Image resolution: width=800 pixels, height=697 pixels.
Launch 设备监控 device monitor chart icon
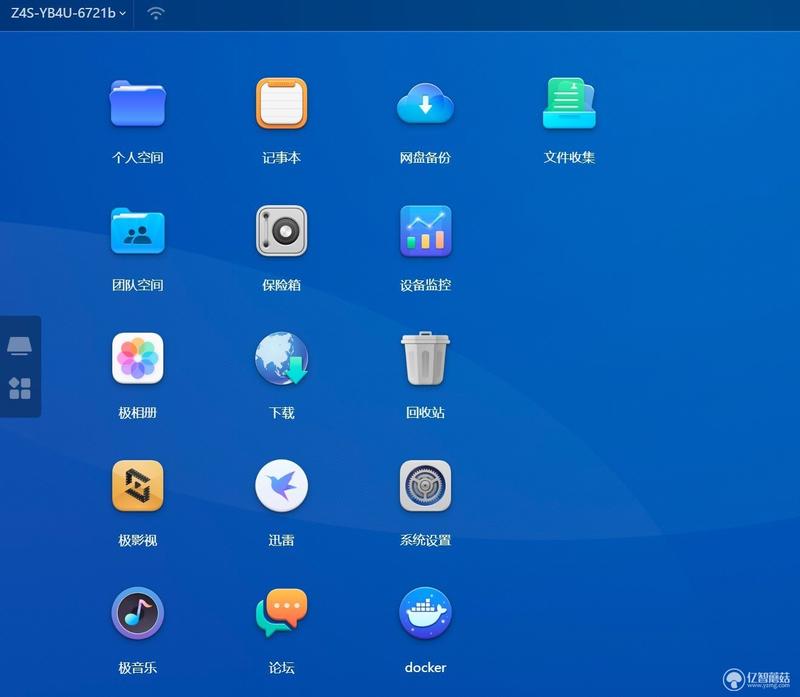(x=426, y=231)
